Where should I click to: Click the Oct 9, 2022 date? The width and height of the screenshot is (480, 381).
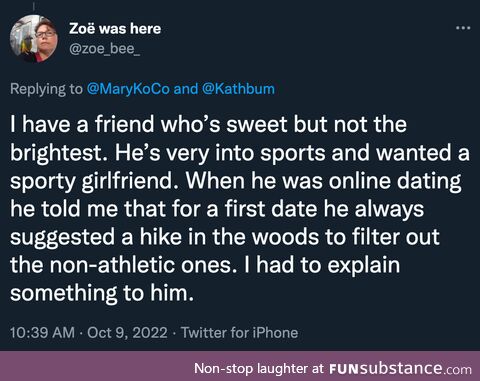point(127,333)
